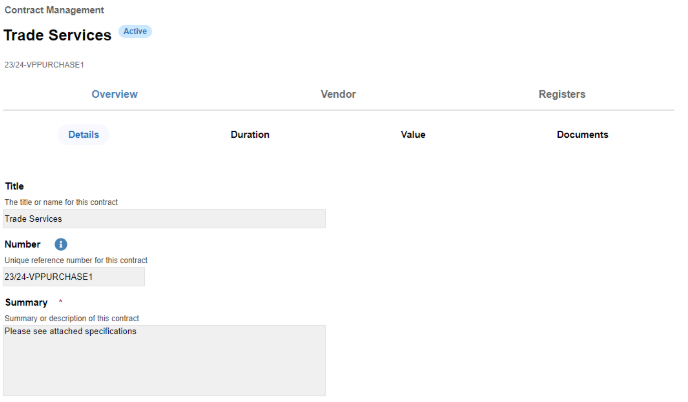Click the Title field label

(x=14, y=186)
